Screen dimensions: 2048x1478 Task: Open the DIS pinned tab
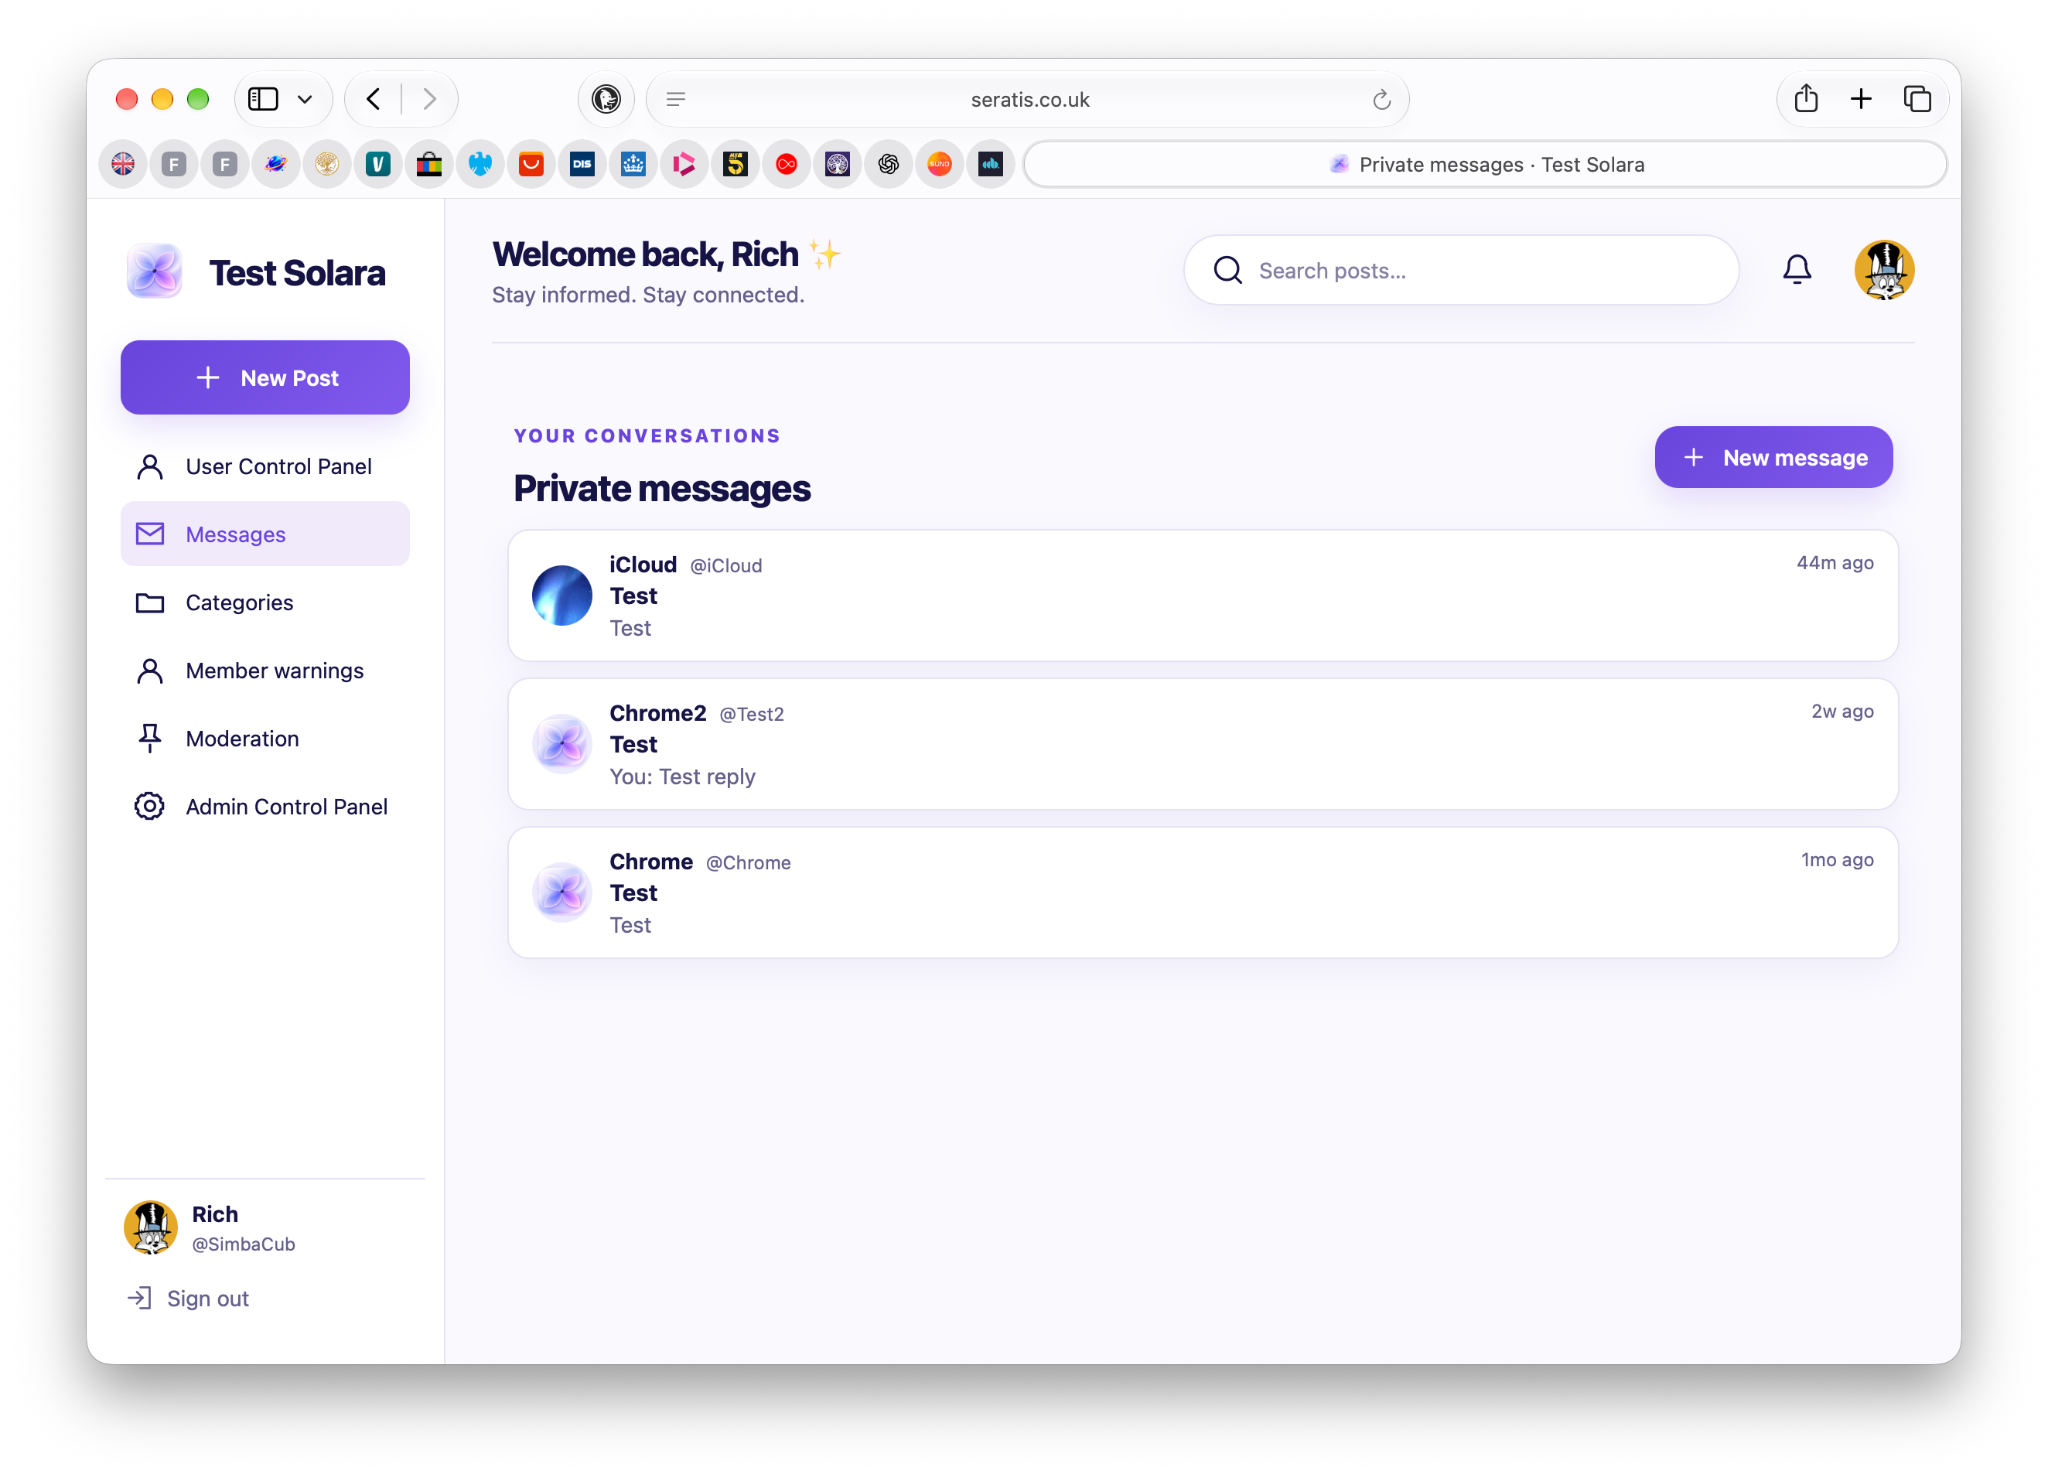click(582, 164)
